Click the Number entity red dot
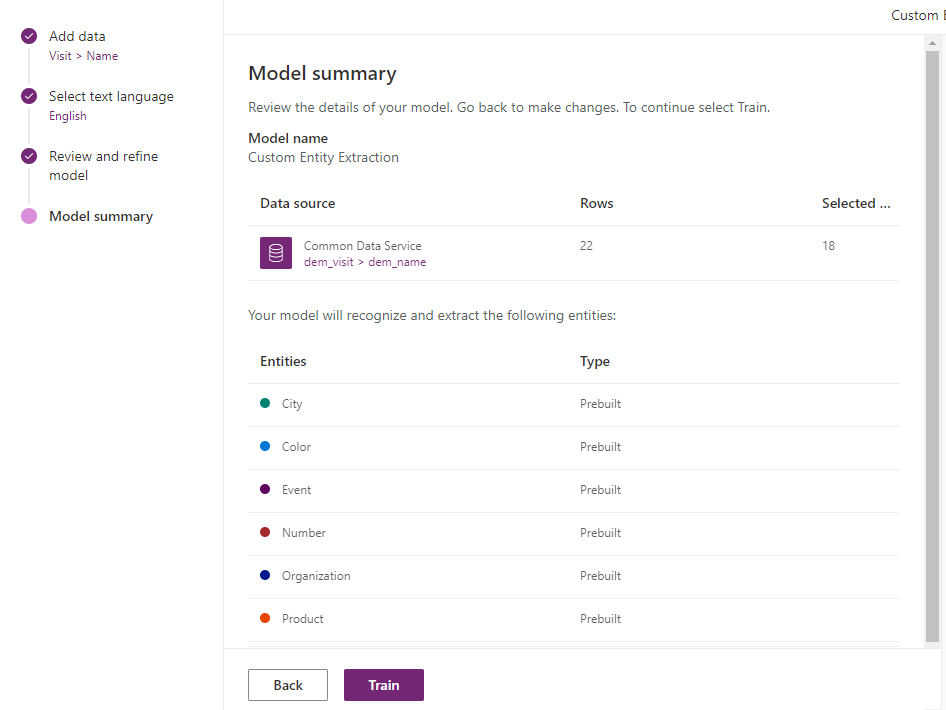The width and height of the screenshot is (946, 710). (x=265, y=532)
